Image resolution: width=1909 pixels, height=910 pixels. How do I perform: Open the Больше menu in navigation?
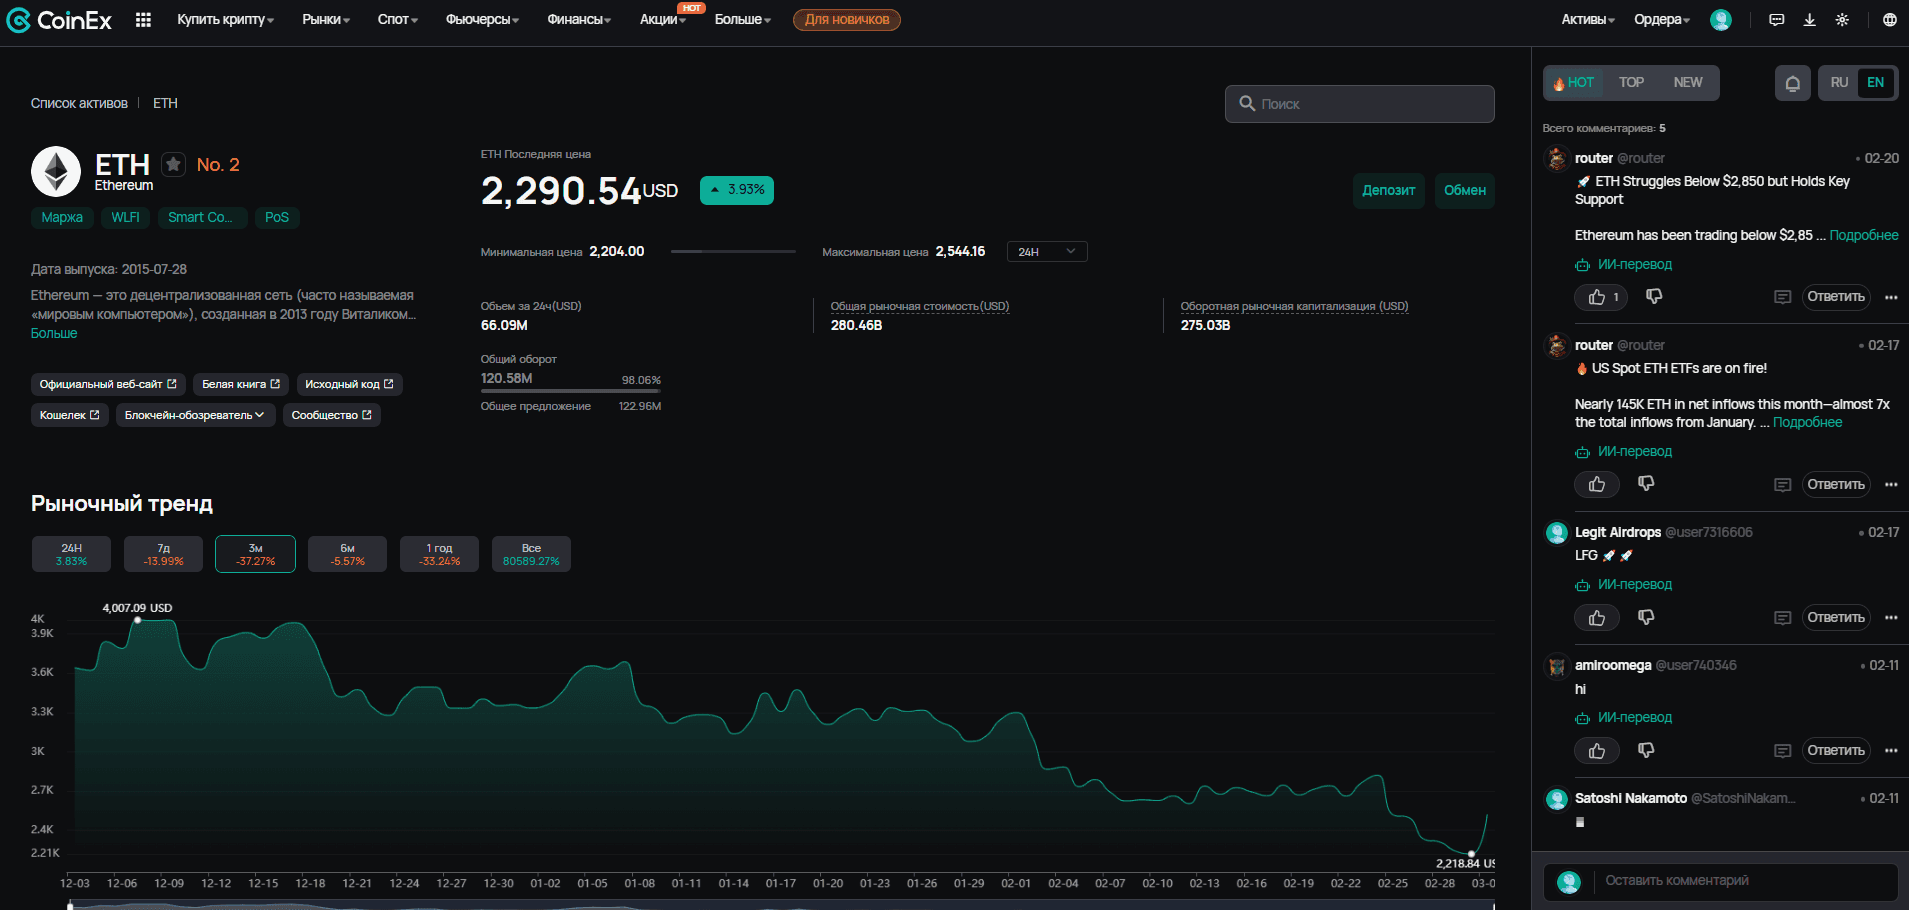point(742,20)
